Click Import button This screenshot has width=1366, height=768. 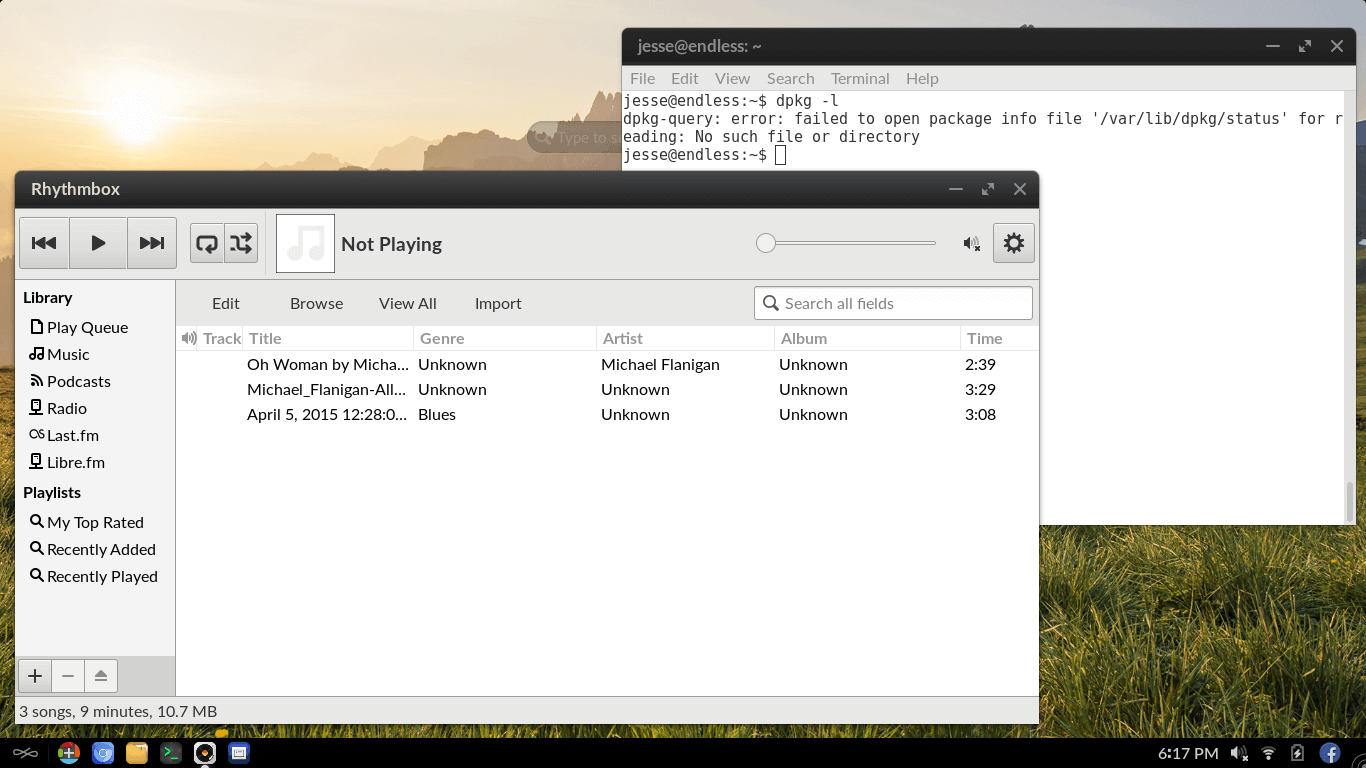[498, 303]
